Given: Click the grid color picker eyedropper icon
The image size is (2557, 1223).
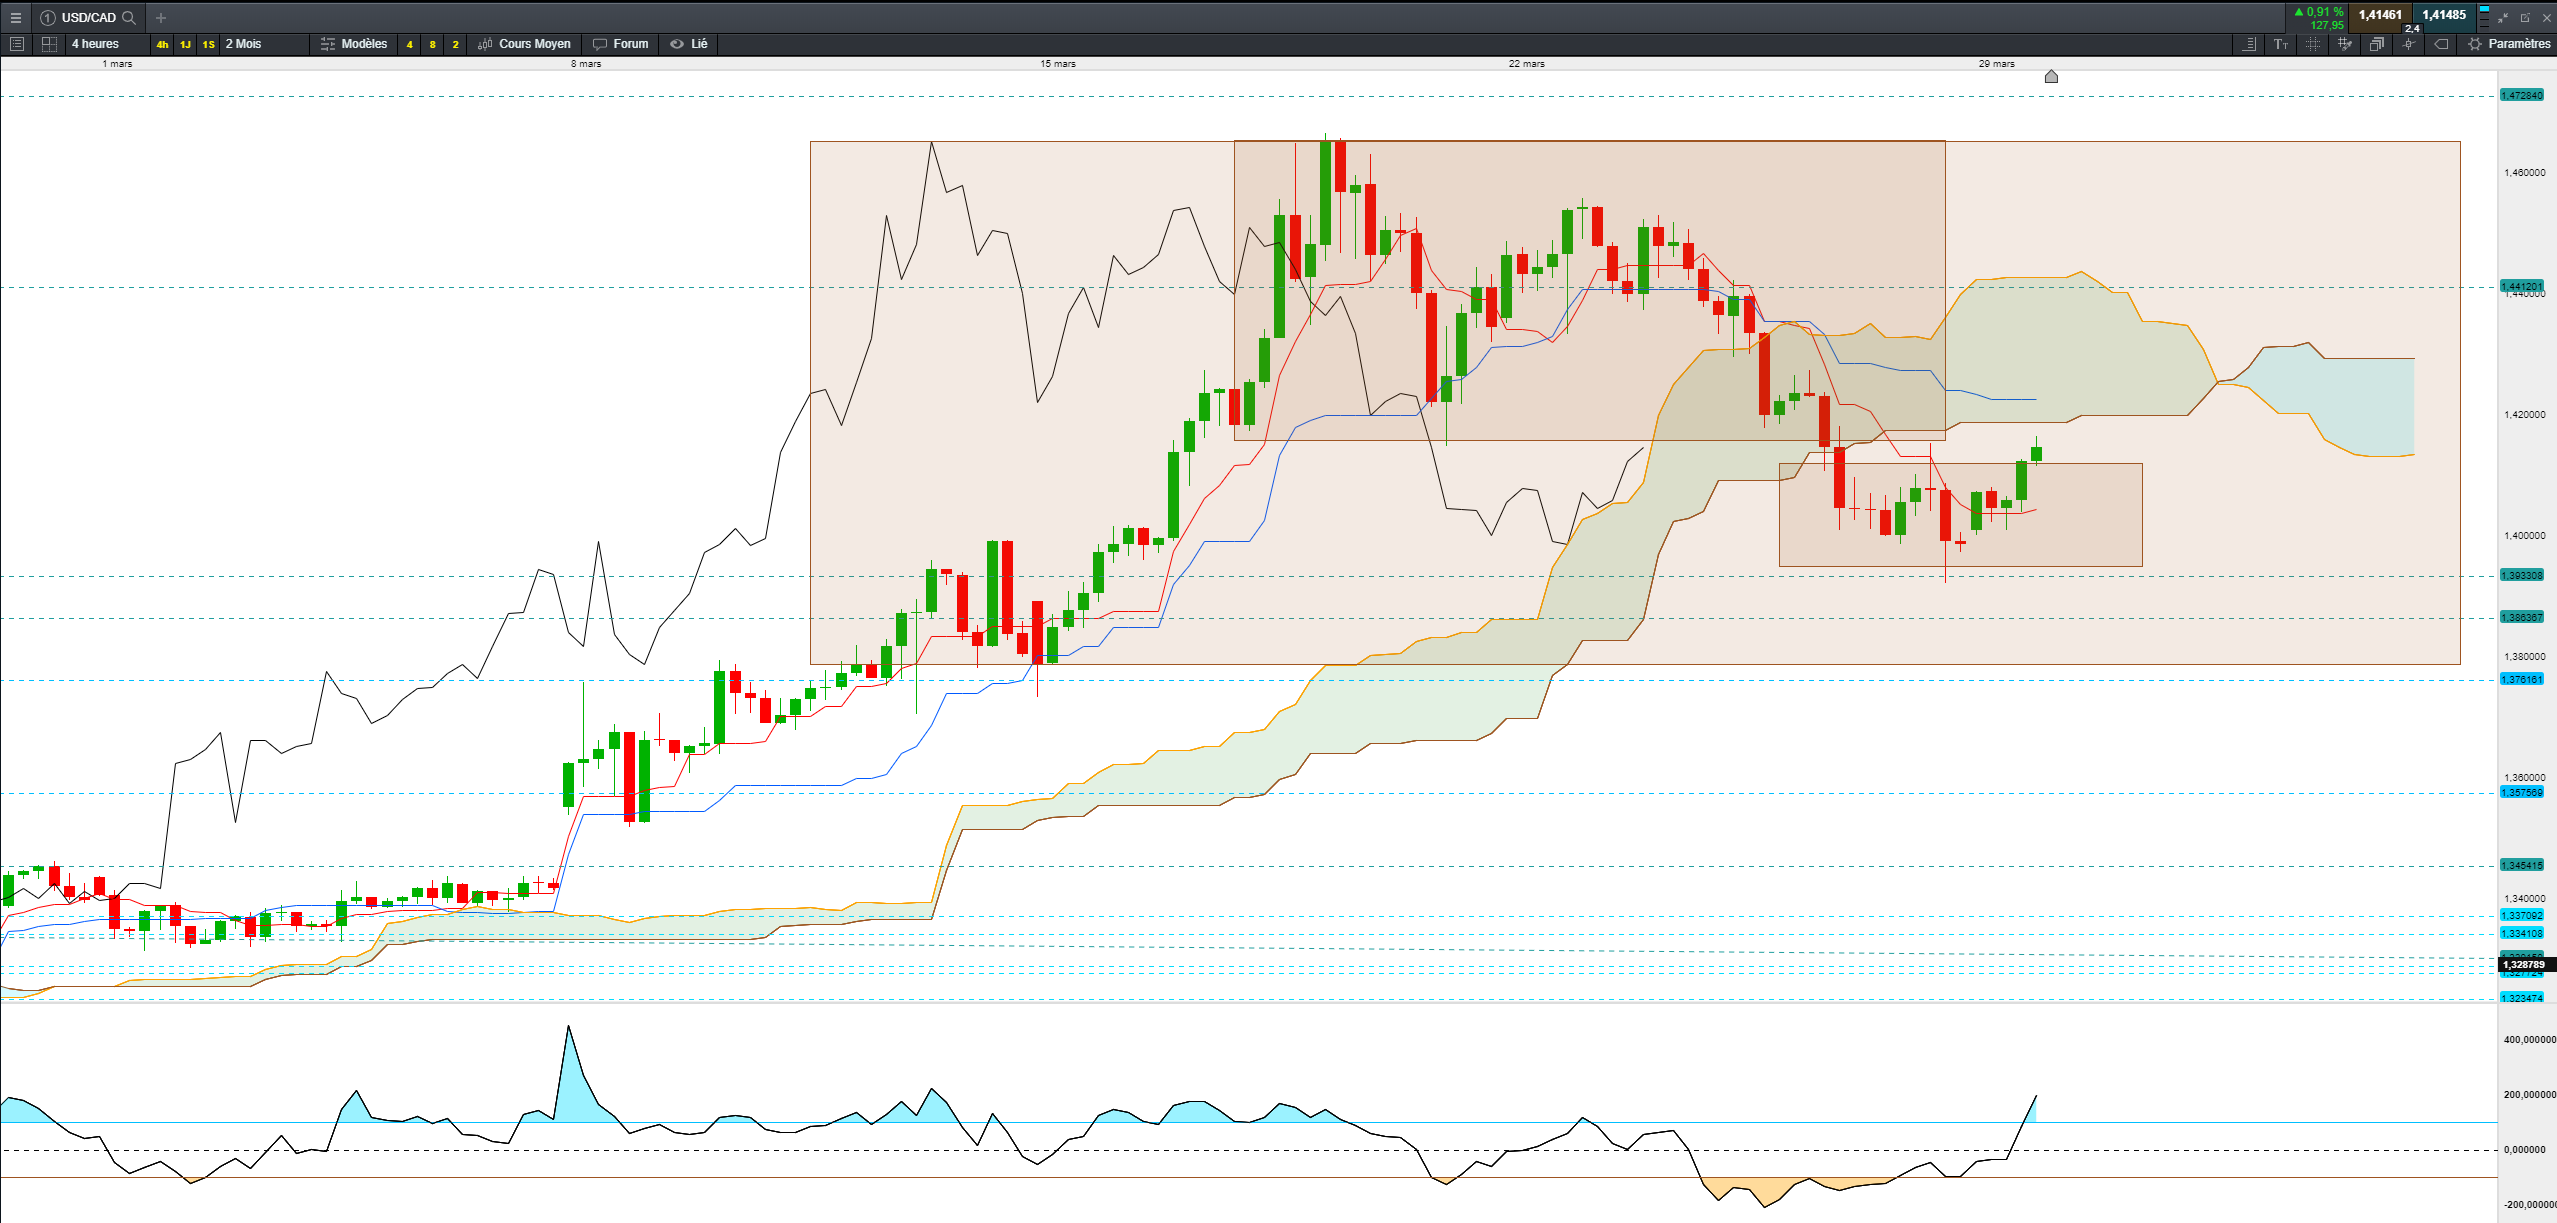Looking at the screenshot, I should [2345, 44].
